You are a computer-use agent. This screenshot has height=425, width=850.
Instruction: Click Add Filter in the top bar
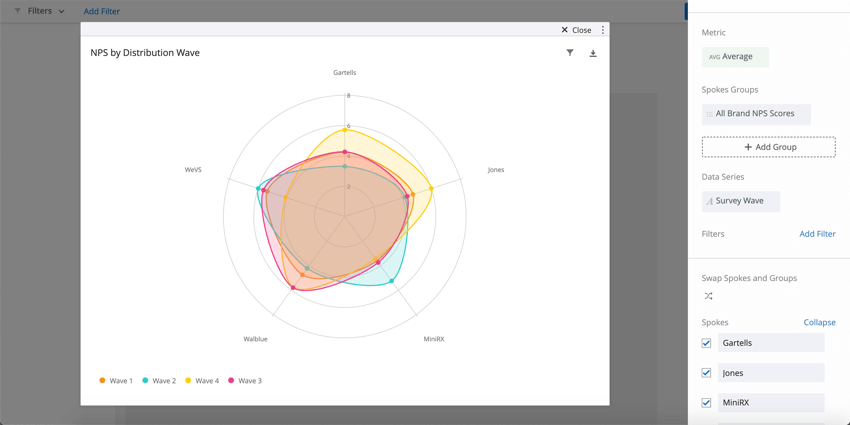point(101,12)
